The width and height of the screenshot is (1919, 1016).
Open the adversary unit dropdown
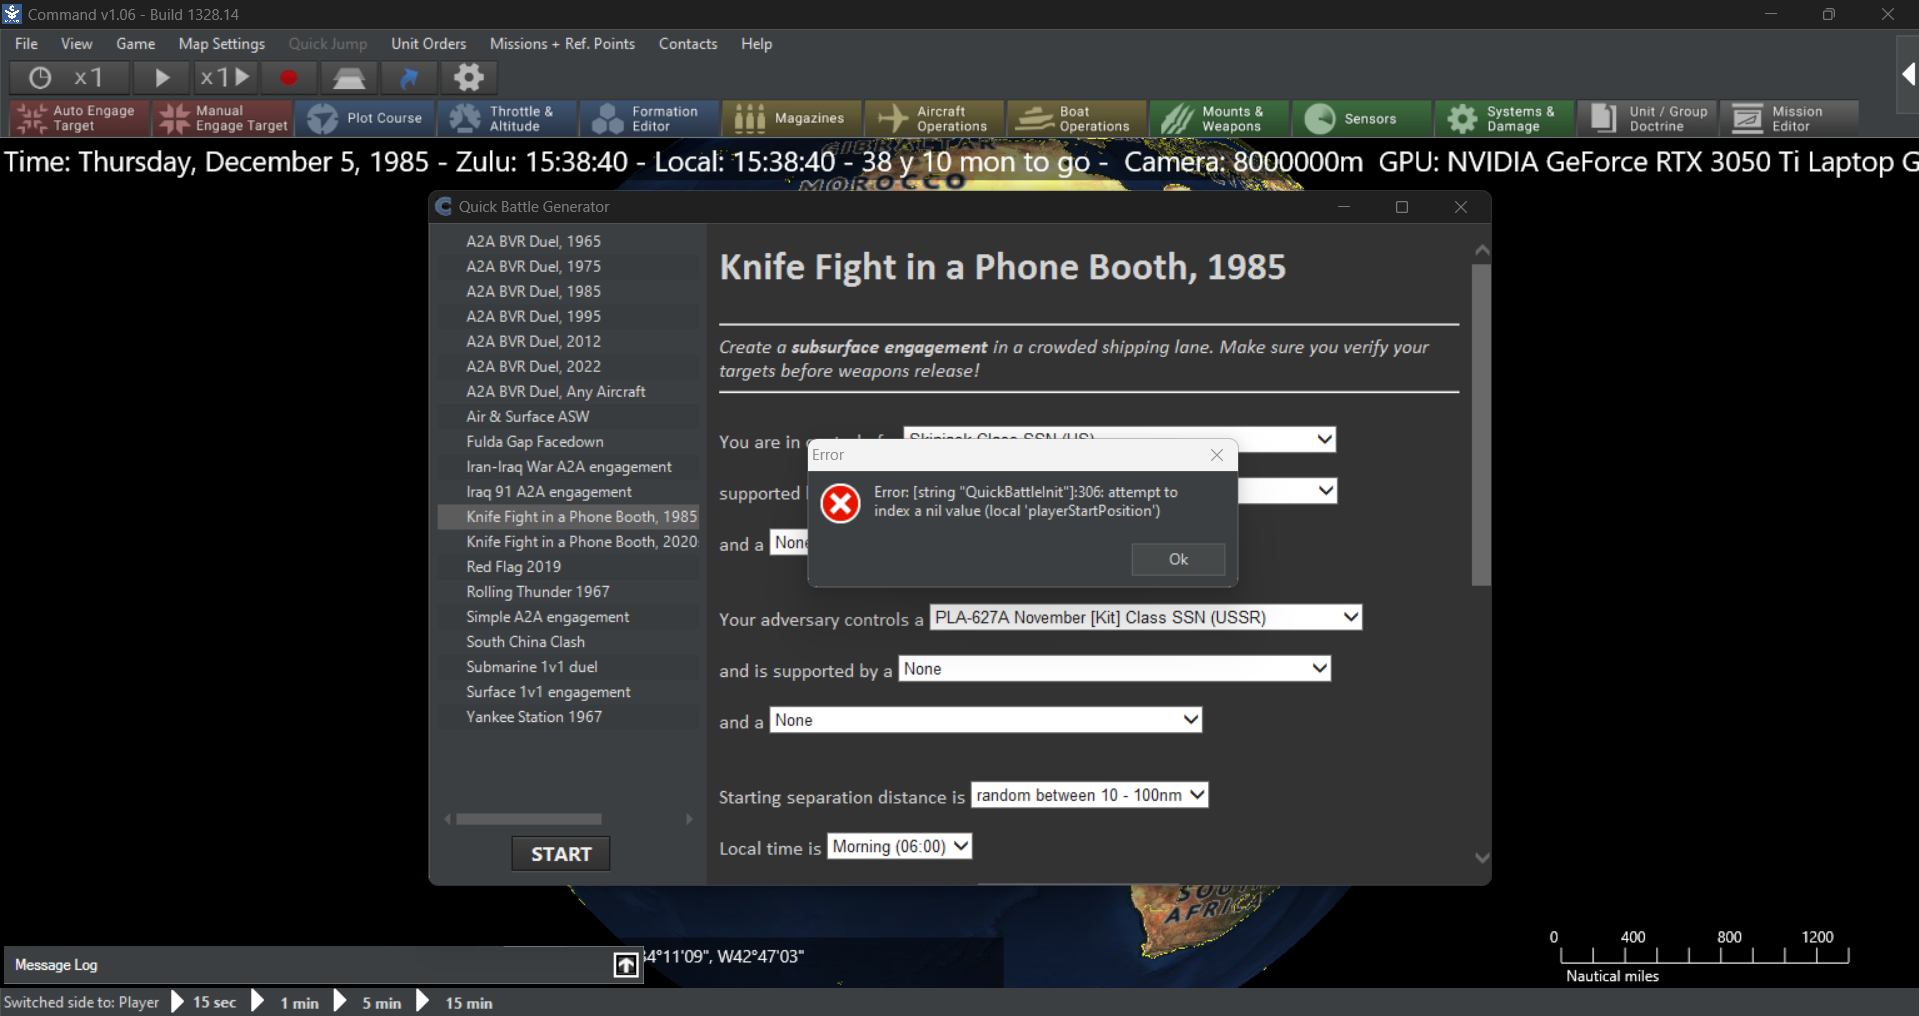pyautogui.click(x=1146, y=617)
